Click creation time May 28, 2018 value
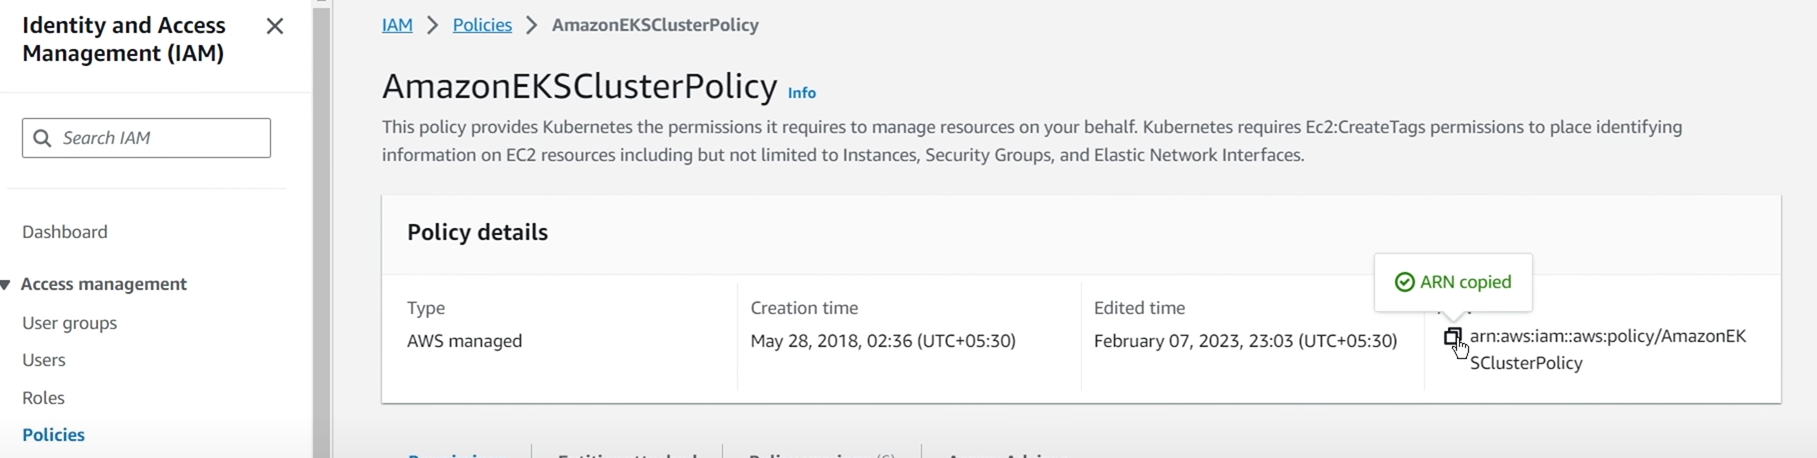 coord(883,341)
